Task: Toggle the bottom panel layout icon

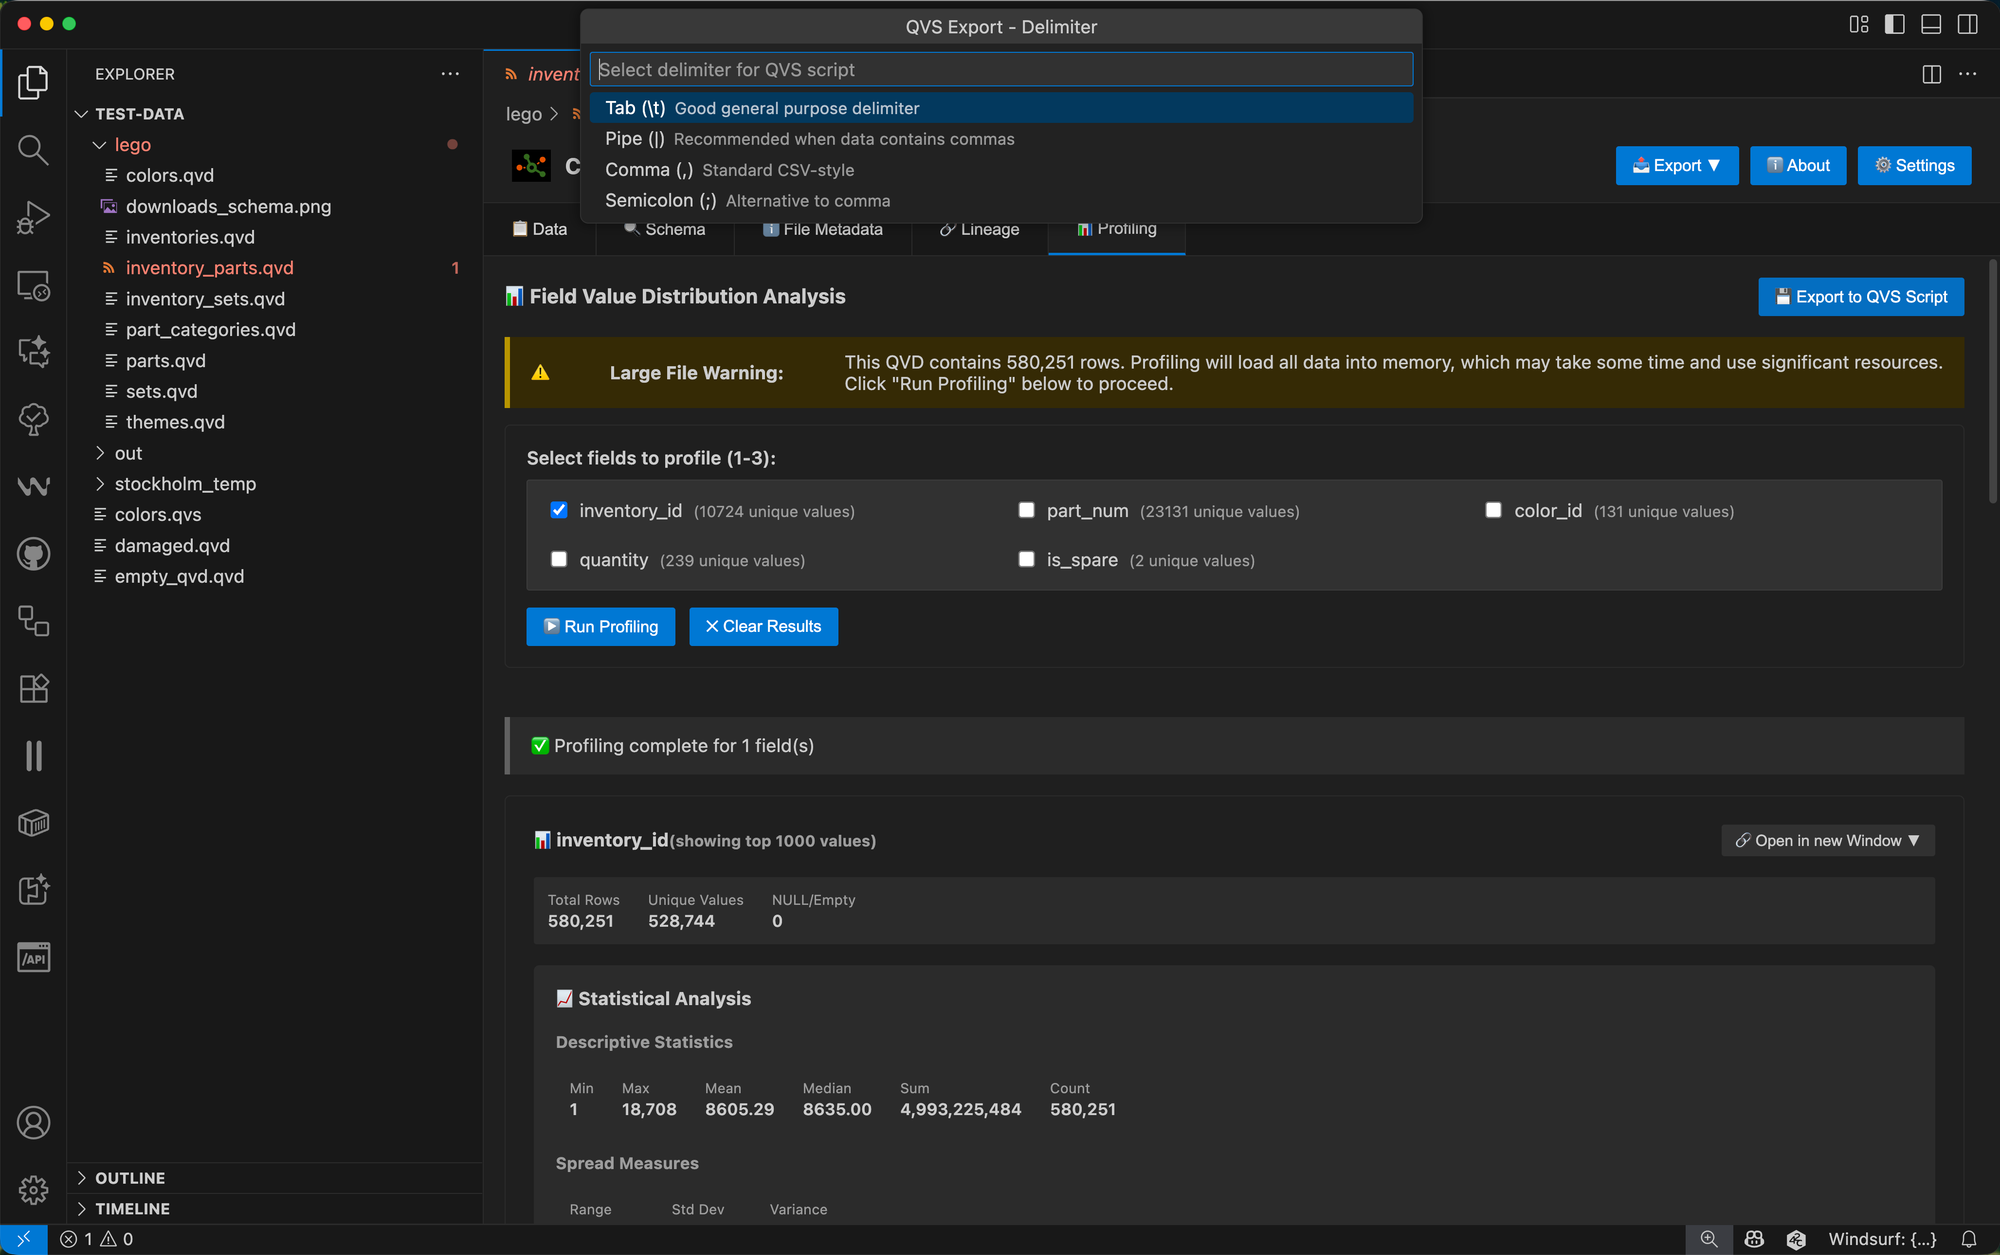Action: (1931, 24)
